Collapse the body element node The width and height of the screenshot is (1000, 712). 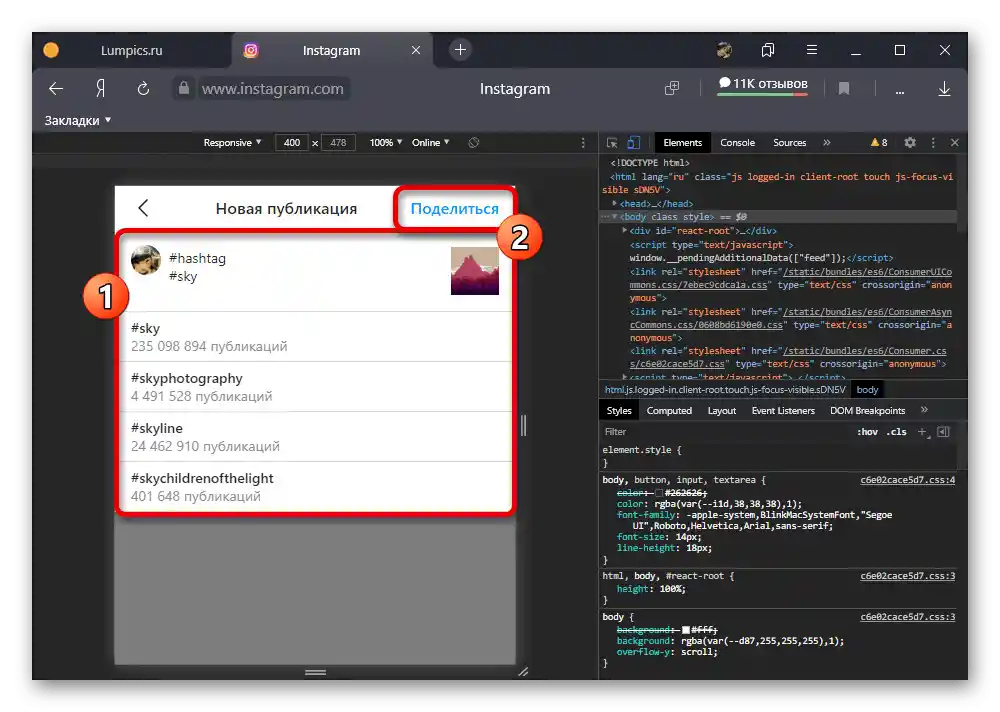click(614, 217)
